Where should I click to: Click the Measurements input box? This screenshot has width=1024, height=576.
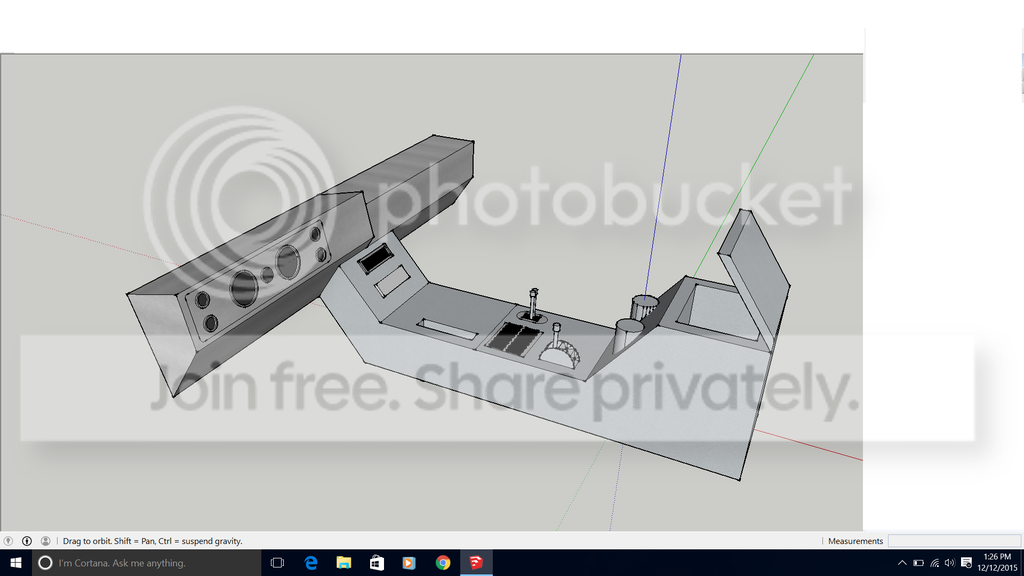pyautogui.click(x=953, y=541)
